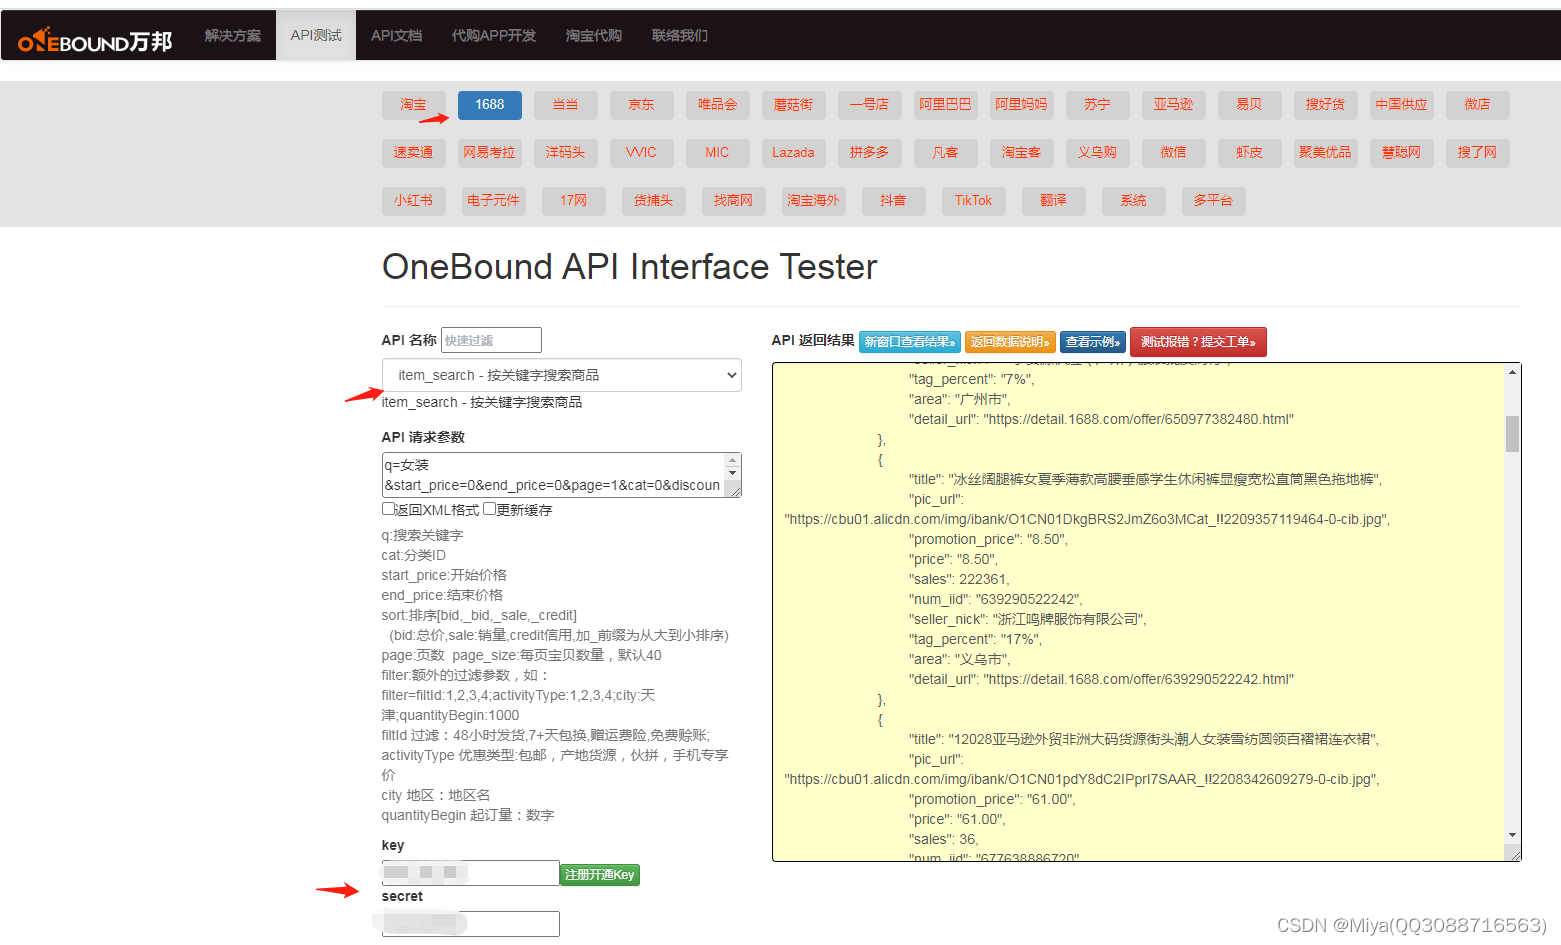Viewport: 1561px width, 945px height.
Task: Expand the item_search API name dropdown
Action: click(x=561, y=375)
